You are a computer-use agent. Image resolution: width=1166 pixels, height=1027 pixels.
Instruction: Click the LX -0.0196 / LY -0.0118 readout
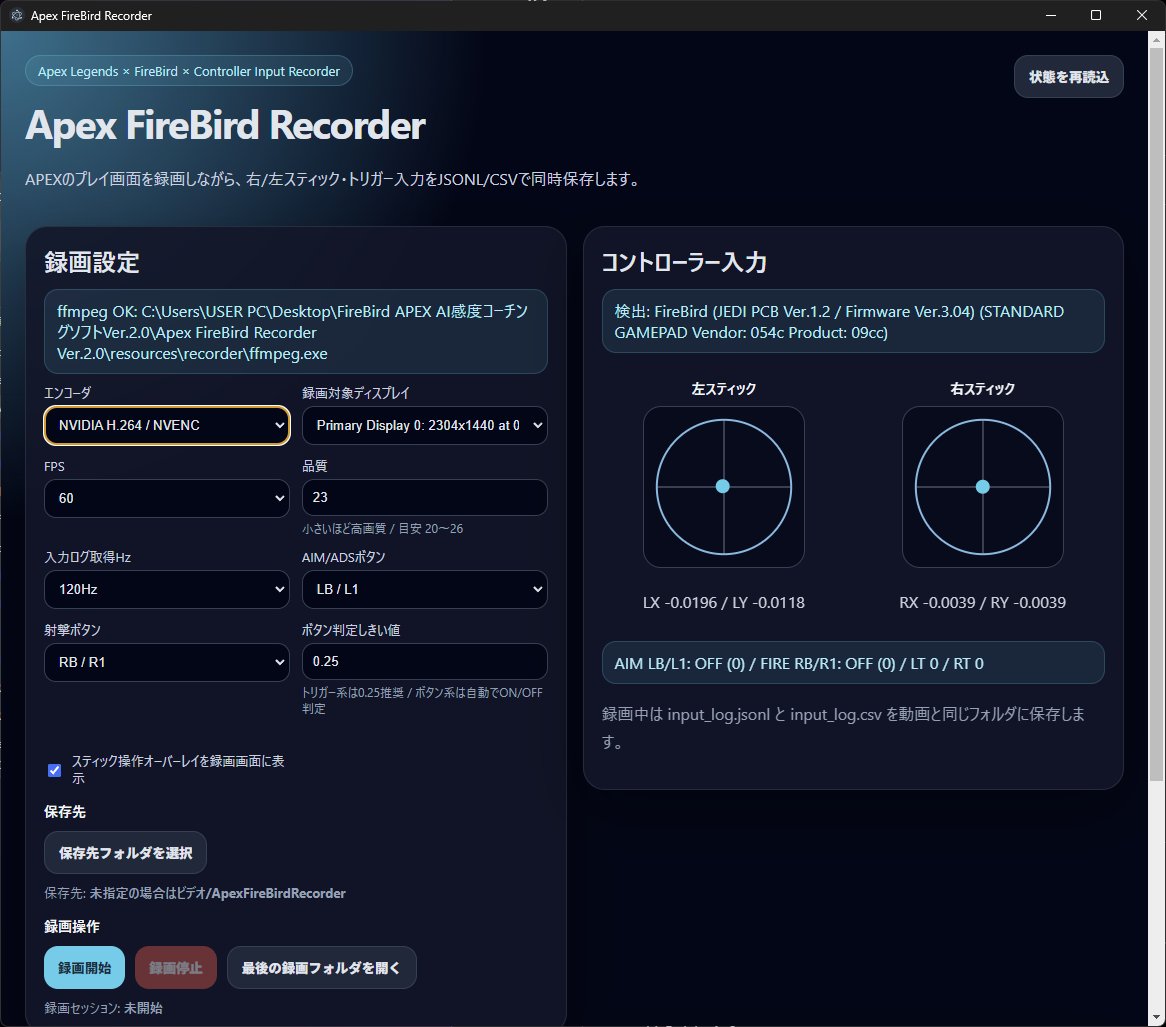click(724, 602)
